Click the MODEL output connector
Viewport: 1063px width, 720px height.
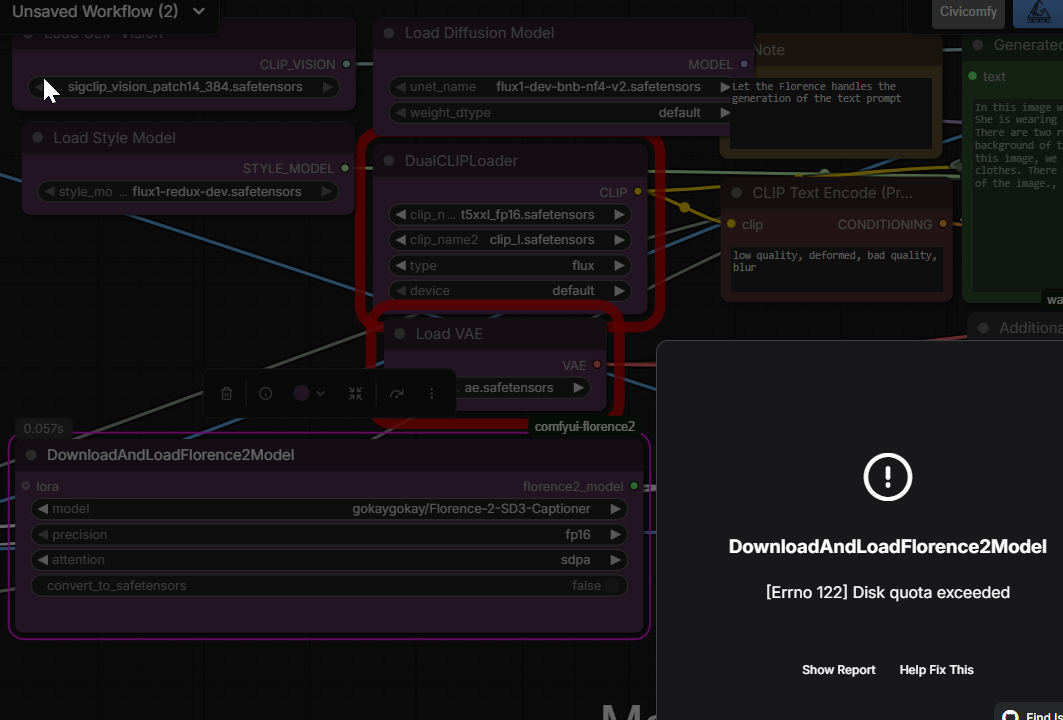point(744,64)
